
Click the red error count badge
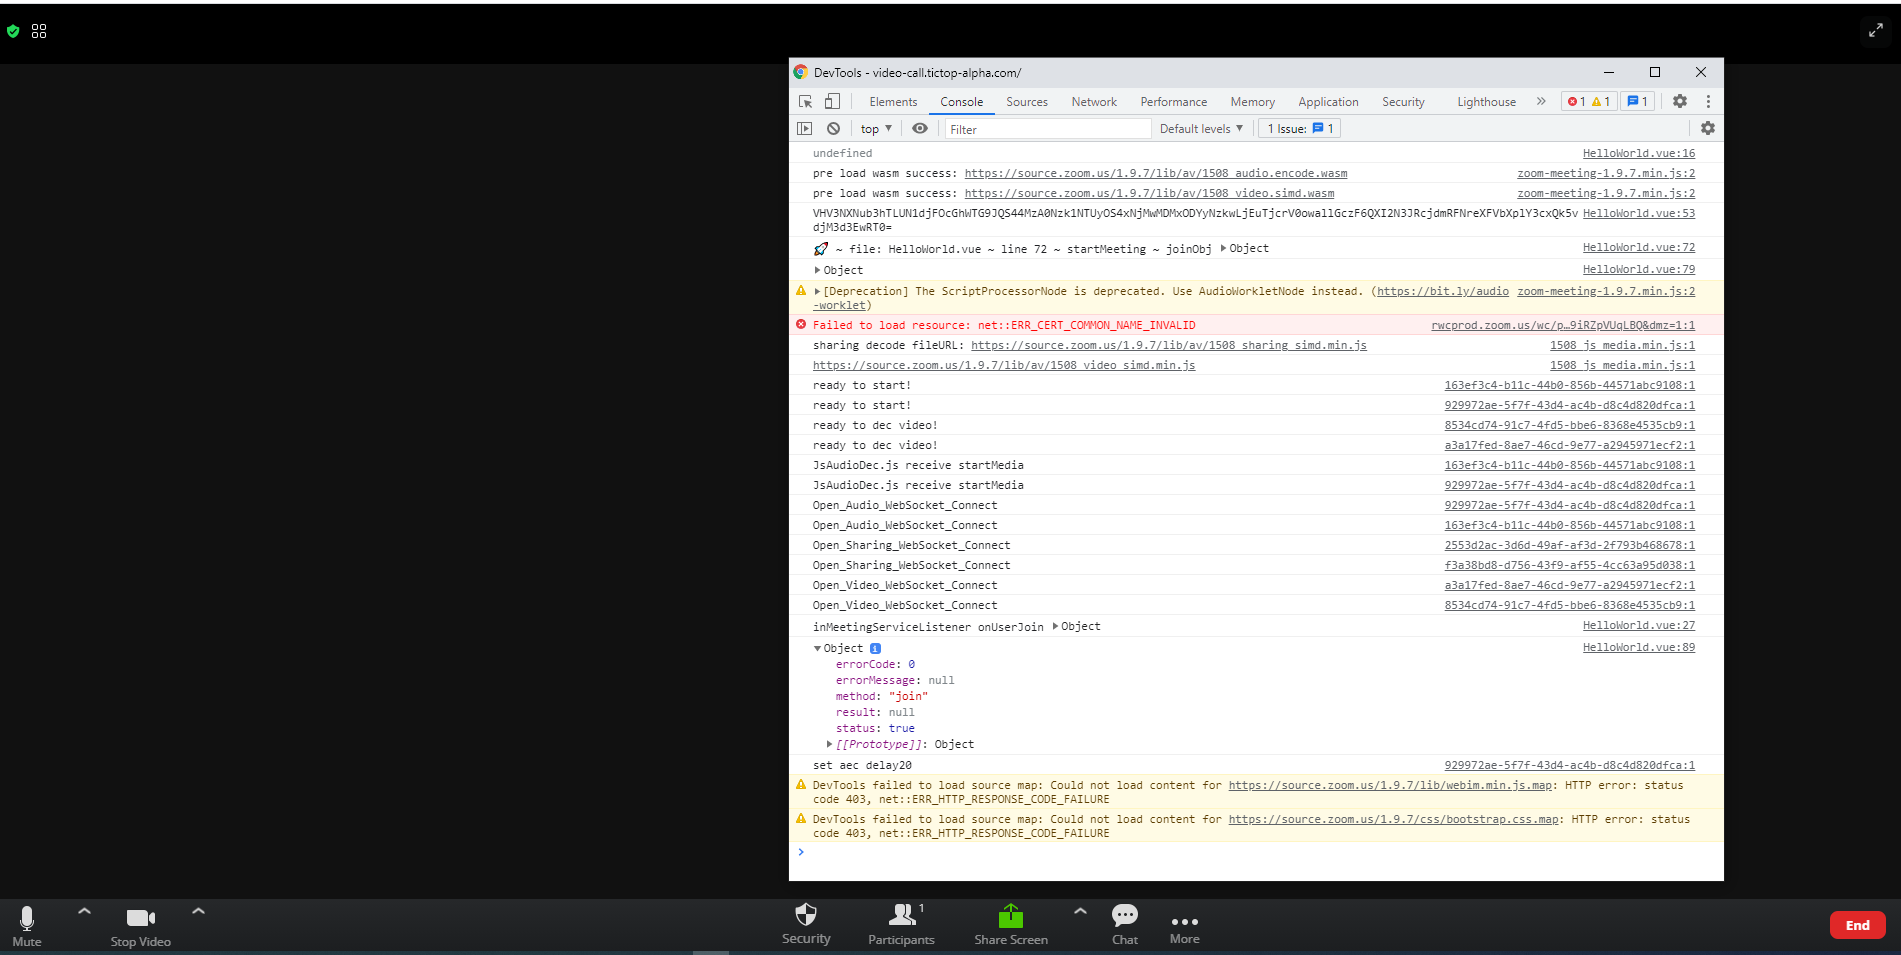(x=1577, y=101)
